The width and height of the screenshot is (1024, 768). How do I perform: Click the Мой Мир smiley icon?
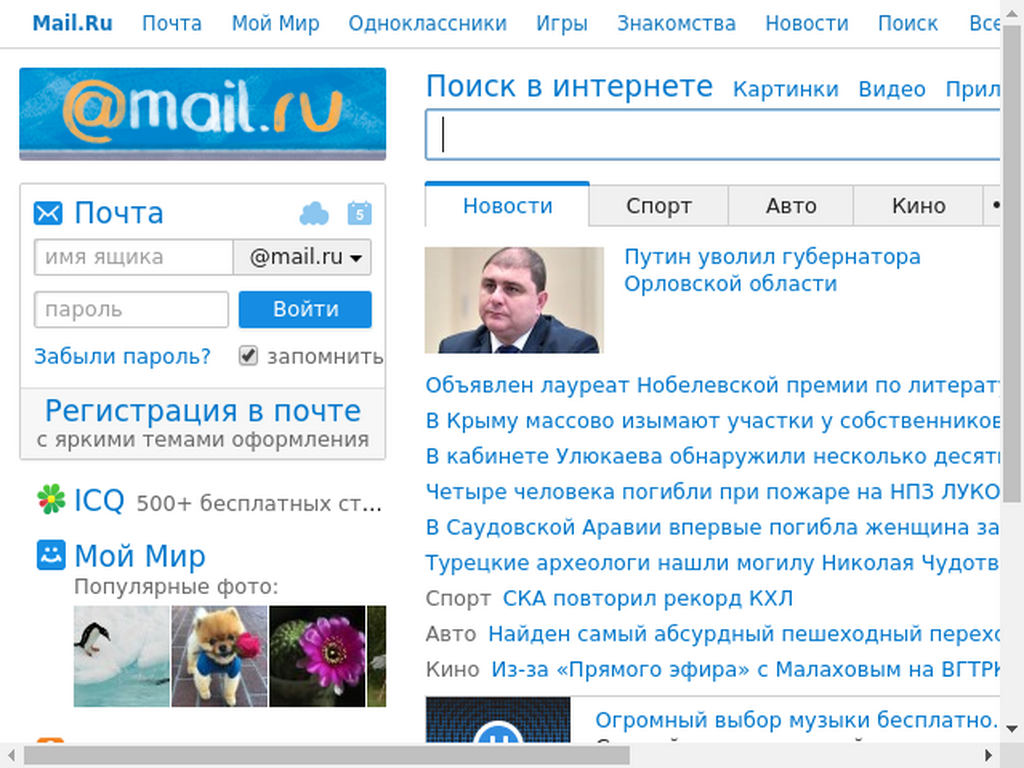pos(51,555)
